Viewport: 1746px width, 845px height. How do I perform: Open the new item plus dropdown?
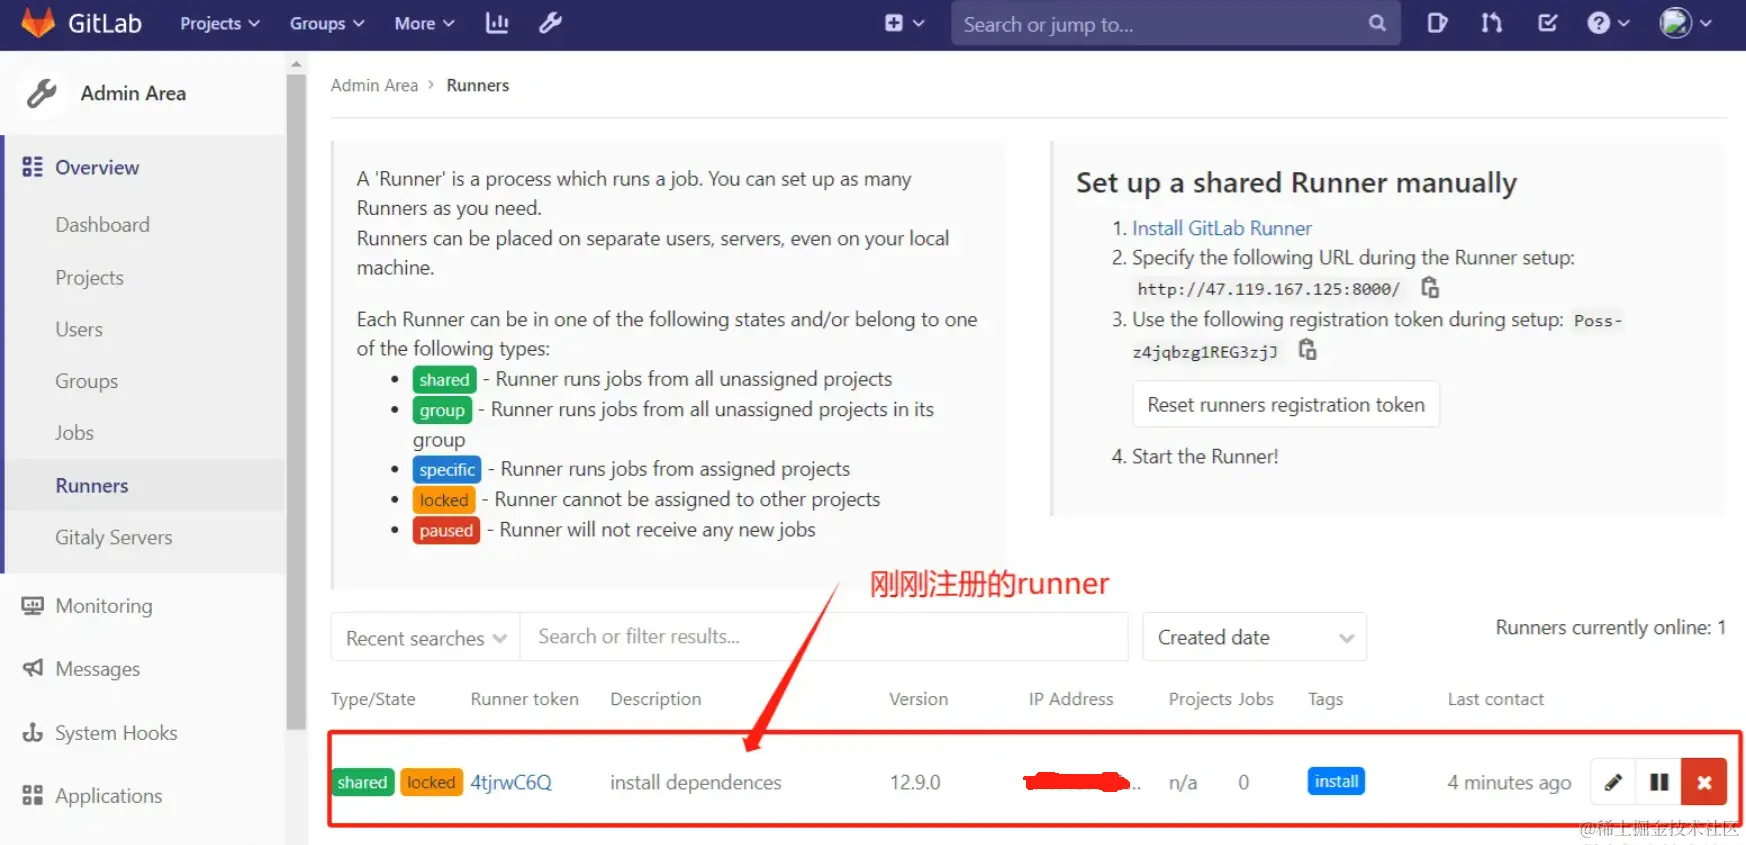click(904, 23)
